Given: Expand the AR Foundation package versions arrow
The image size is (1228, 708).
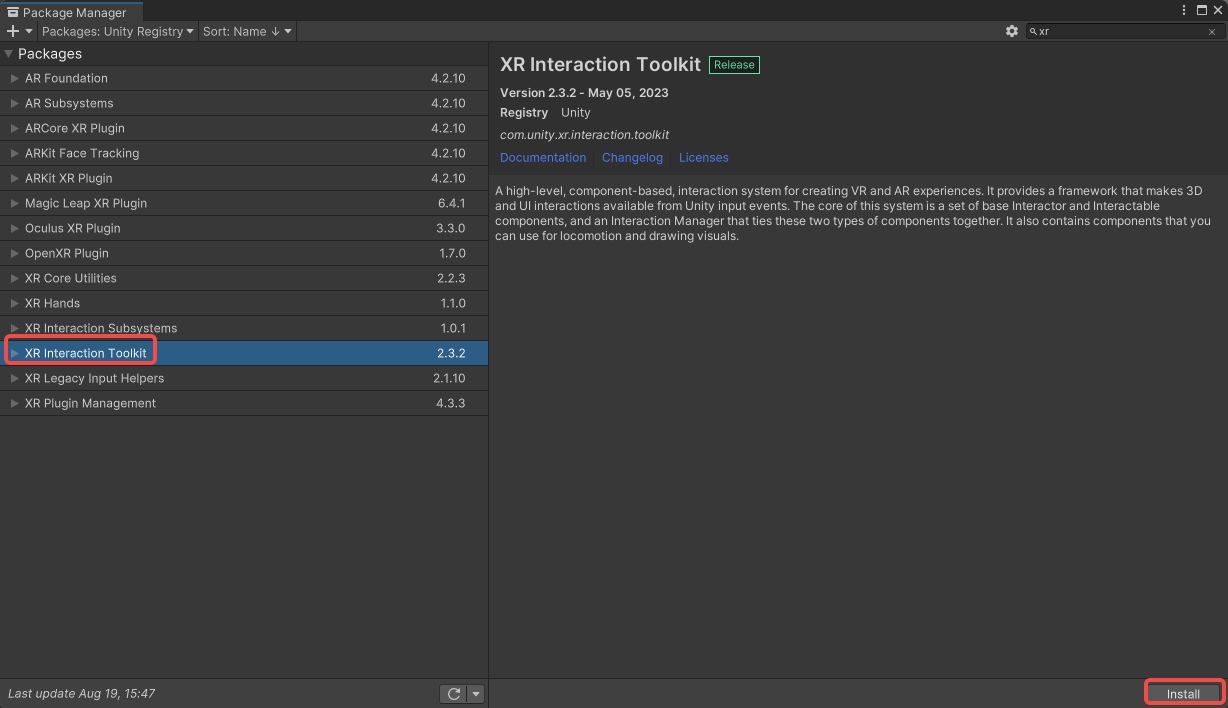Looking at the screenshot, I should click(14, 78).
